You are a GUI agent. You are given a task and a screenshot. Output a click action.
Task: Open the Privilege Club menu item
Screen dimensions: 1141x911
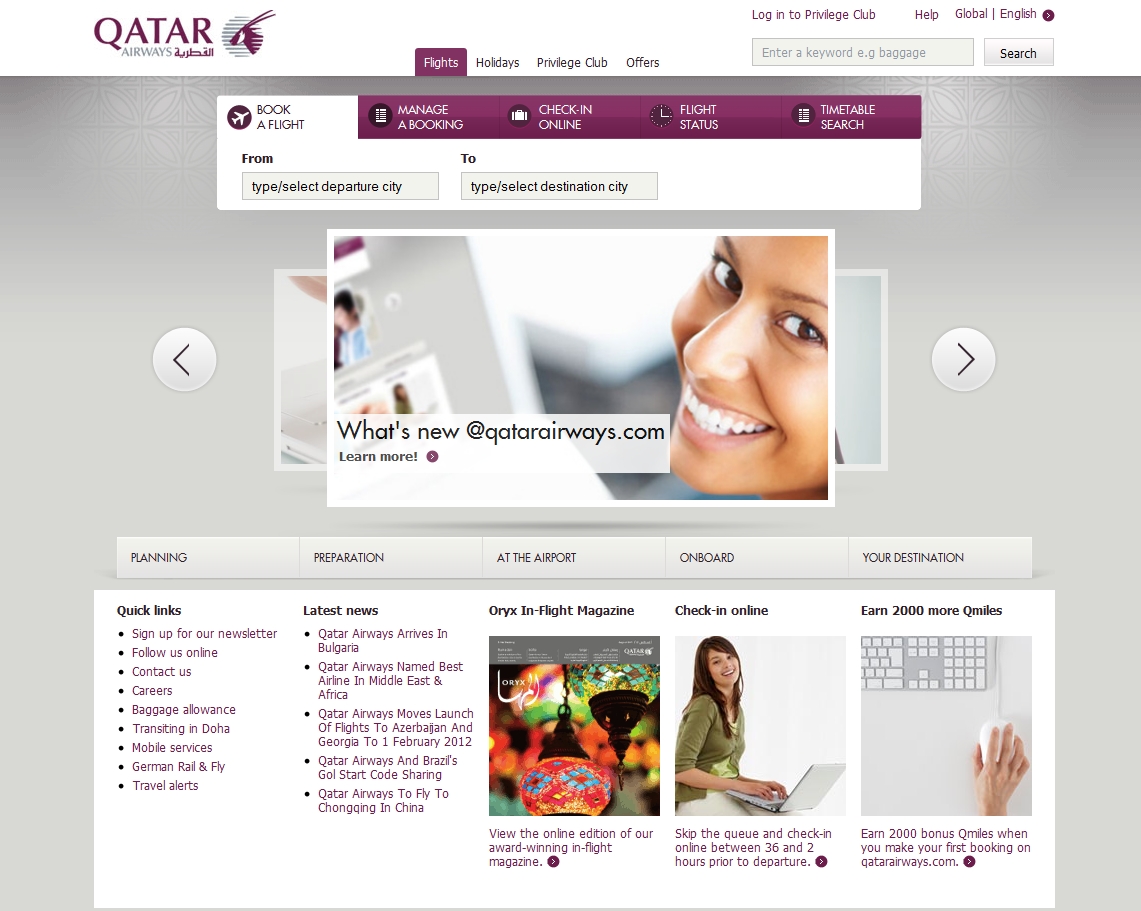pyautogui.click(x=572, y=63)
